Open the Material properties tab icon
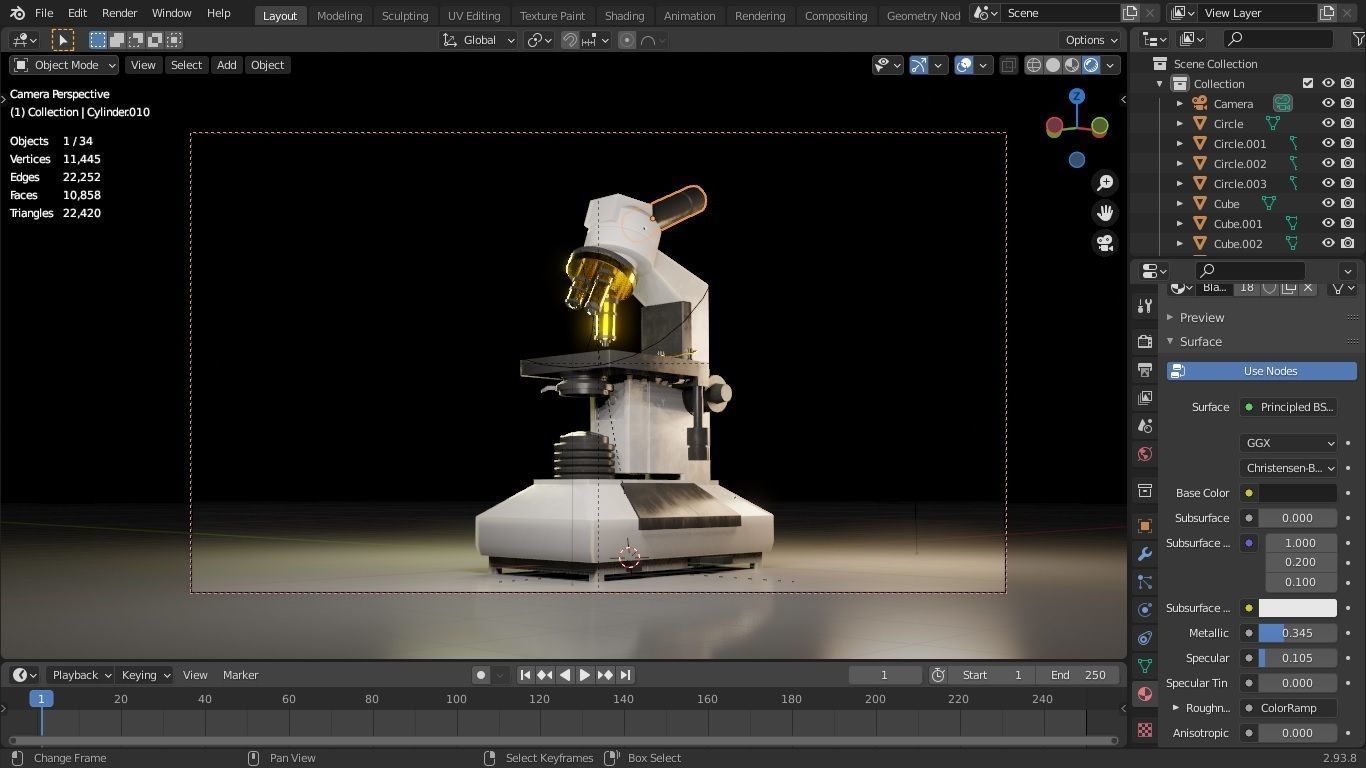Screen dimensions: 1366x768 1145,694
